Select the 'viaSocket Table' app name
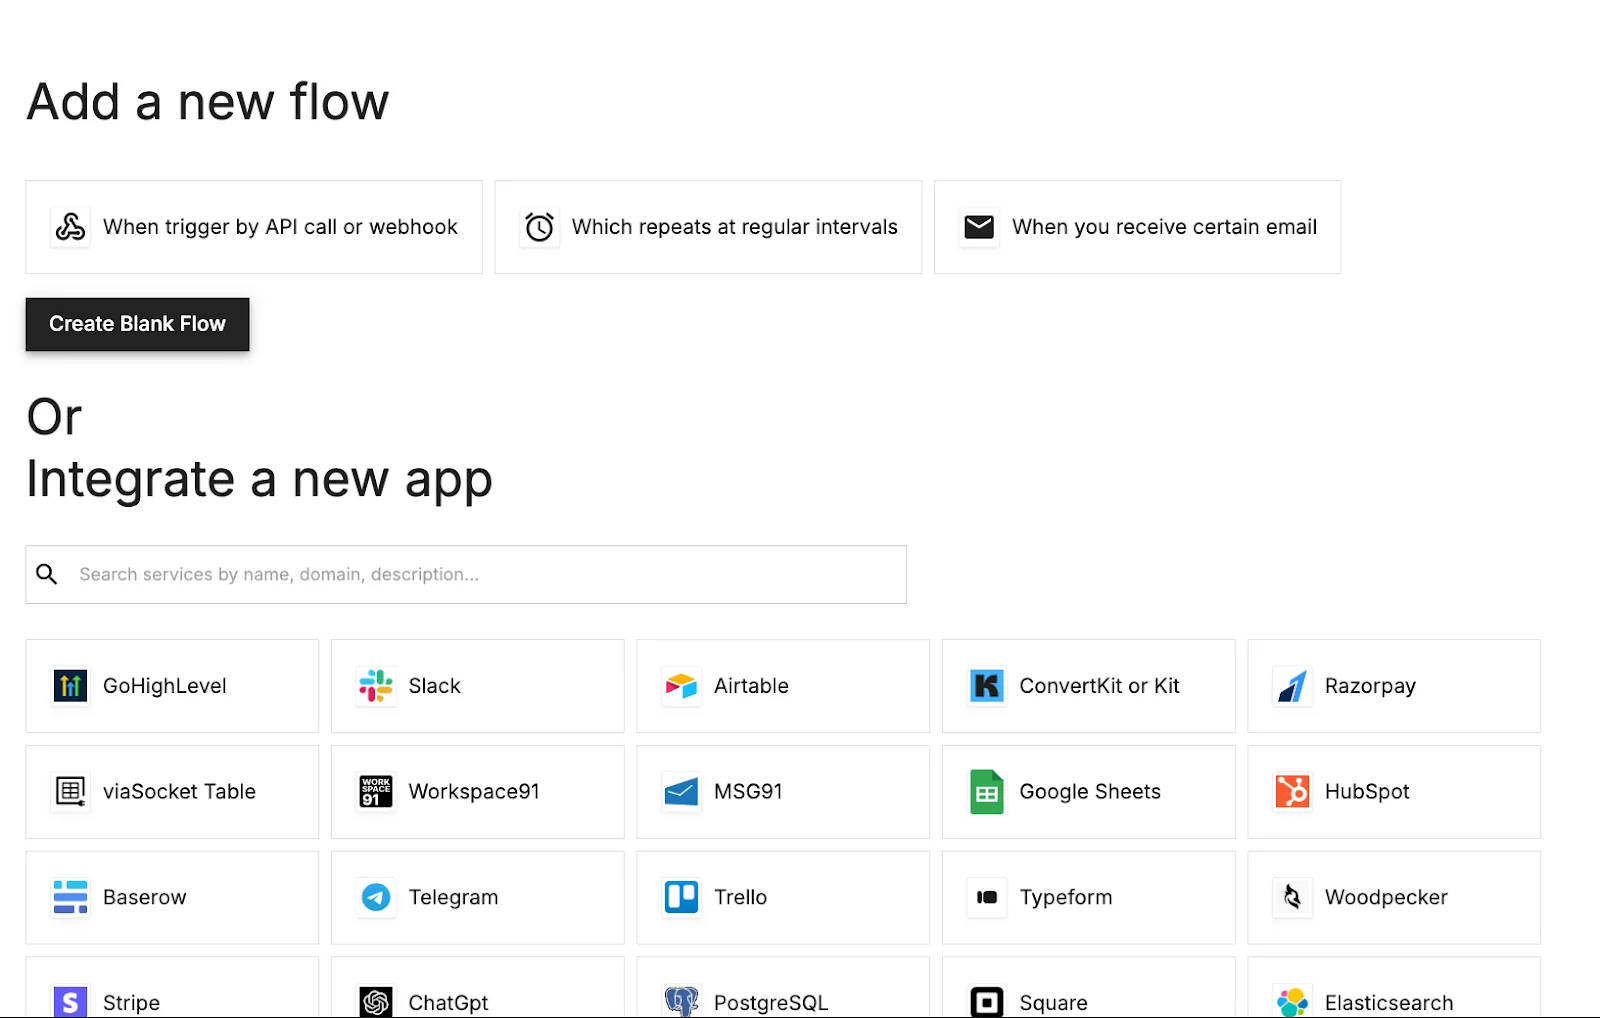Viewport: 1600px width, 1018px height. [x=179, y=792]
